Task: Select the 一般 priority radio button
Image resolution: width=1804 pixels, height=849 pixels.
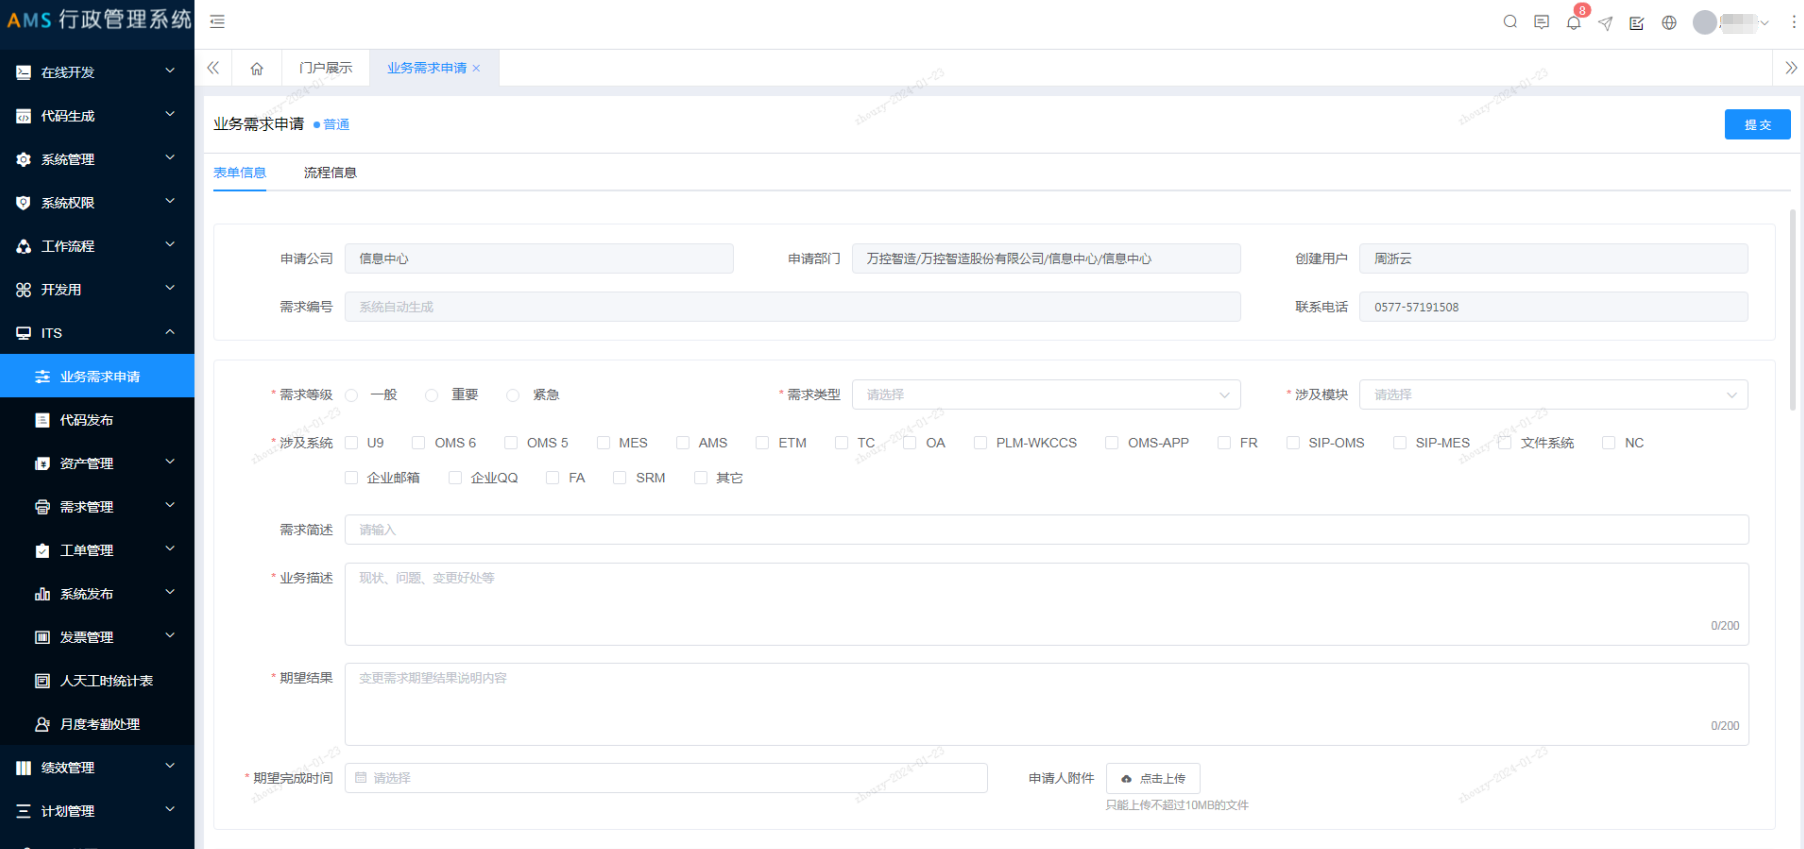Action: 351,395
